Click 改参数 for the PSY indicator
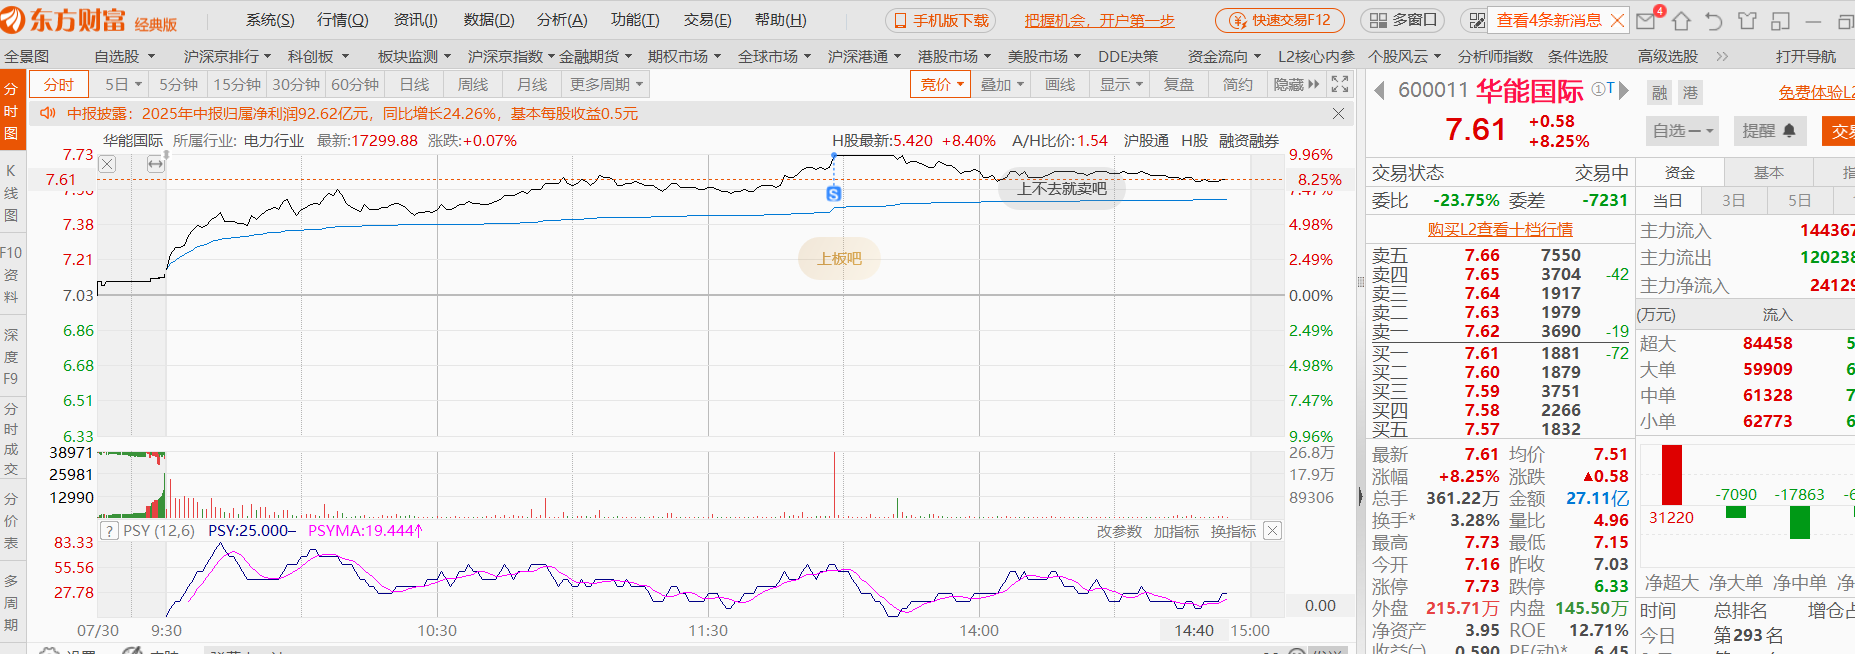This screenshot has height=654, width=1855. tap(1119, 532)
